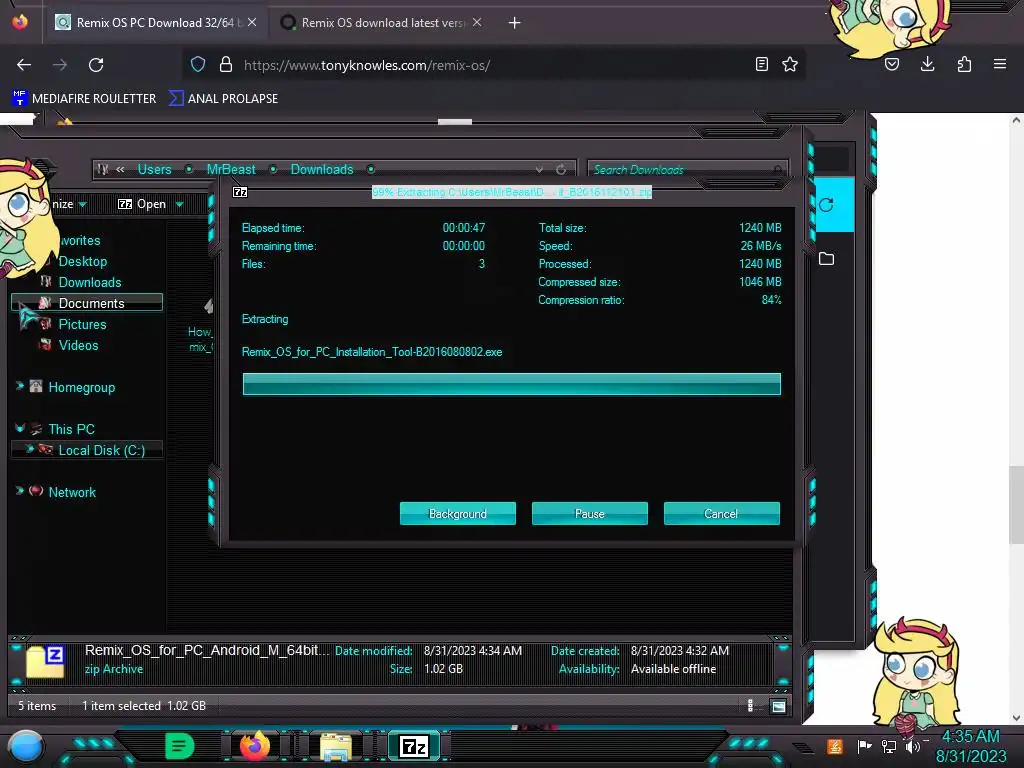Click the Search Downloads field
Image resolution: width=1024 pixels, height=768 pixels.
coord(688,170)
